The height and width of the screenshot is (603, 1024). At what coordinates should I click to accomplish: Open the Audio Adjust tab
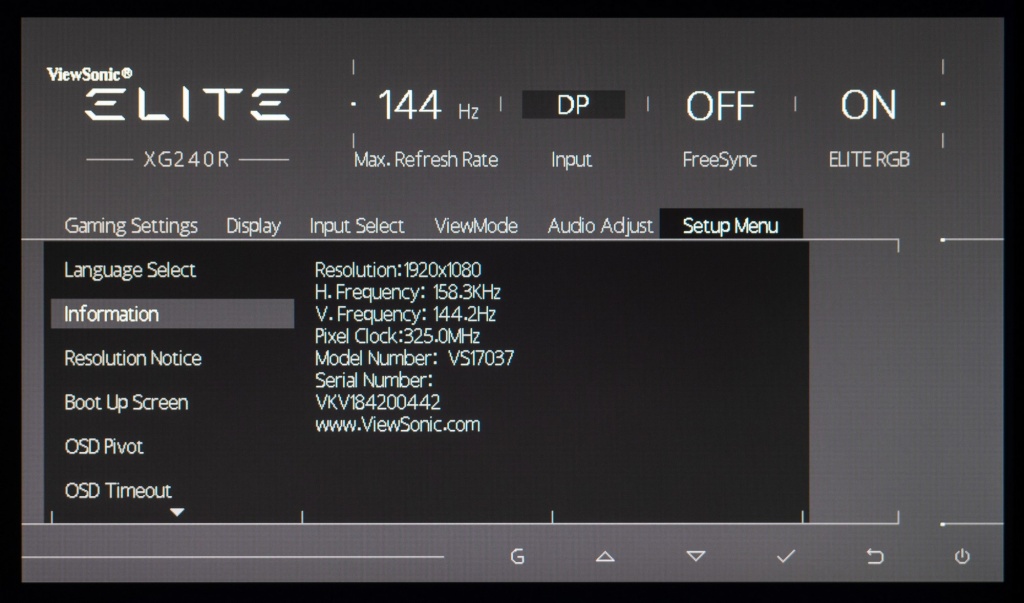(600, 226)
